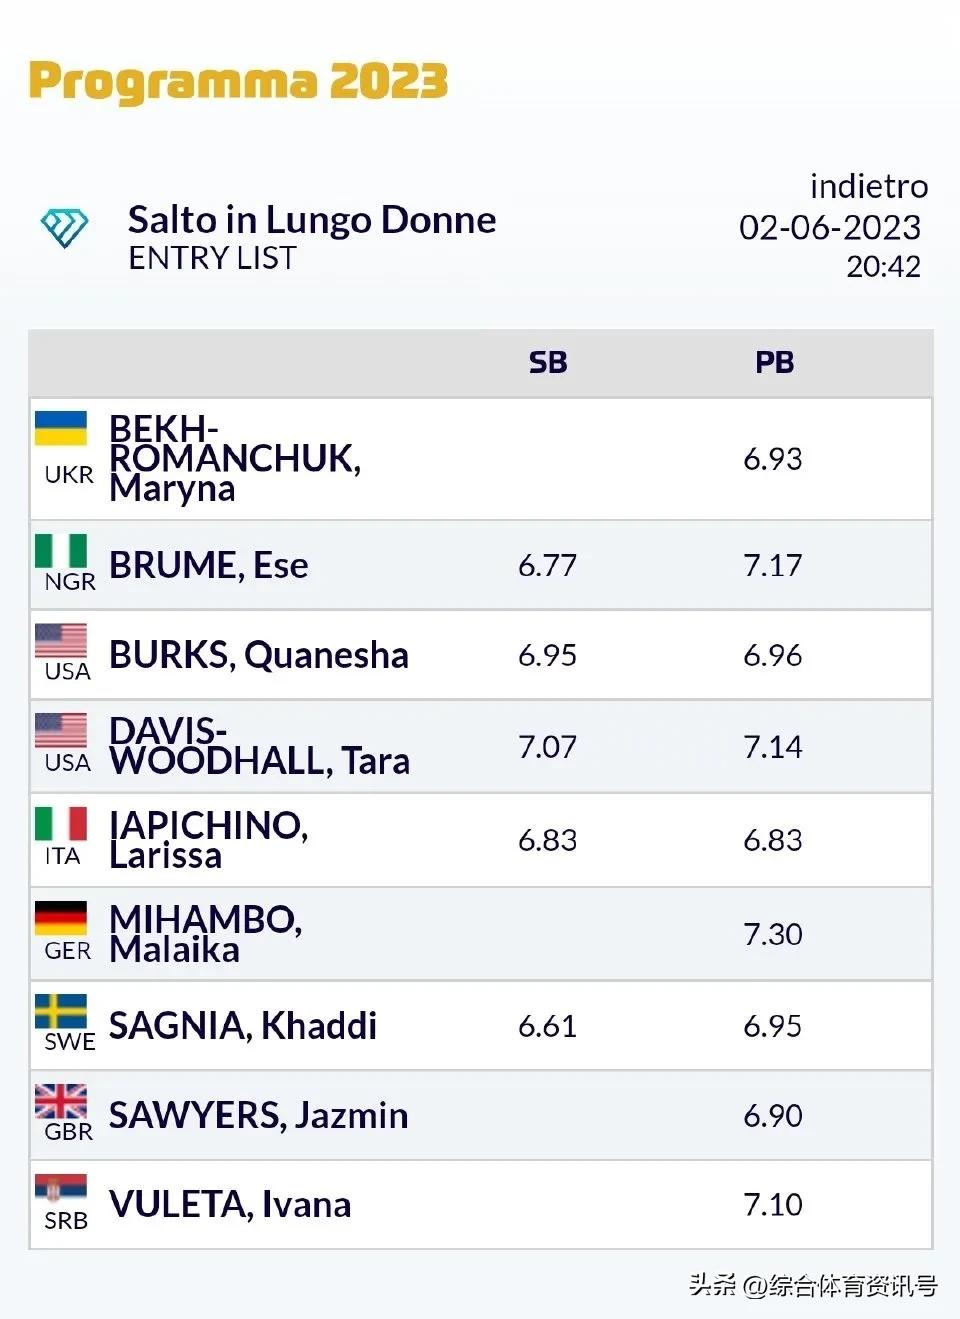The image size is (960, 1319).
Task: Select MIHAMBO, Malaika entry
Action: click(x=205, y=934)
